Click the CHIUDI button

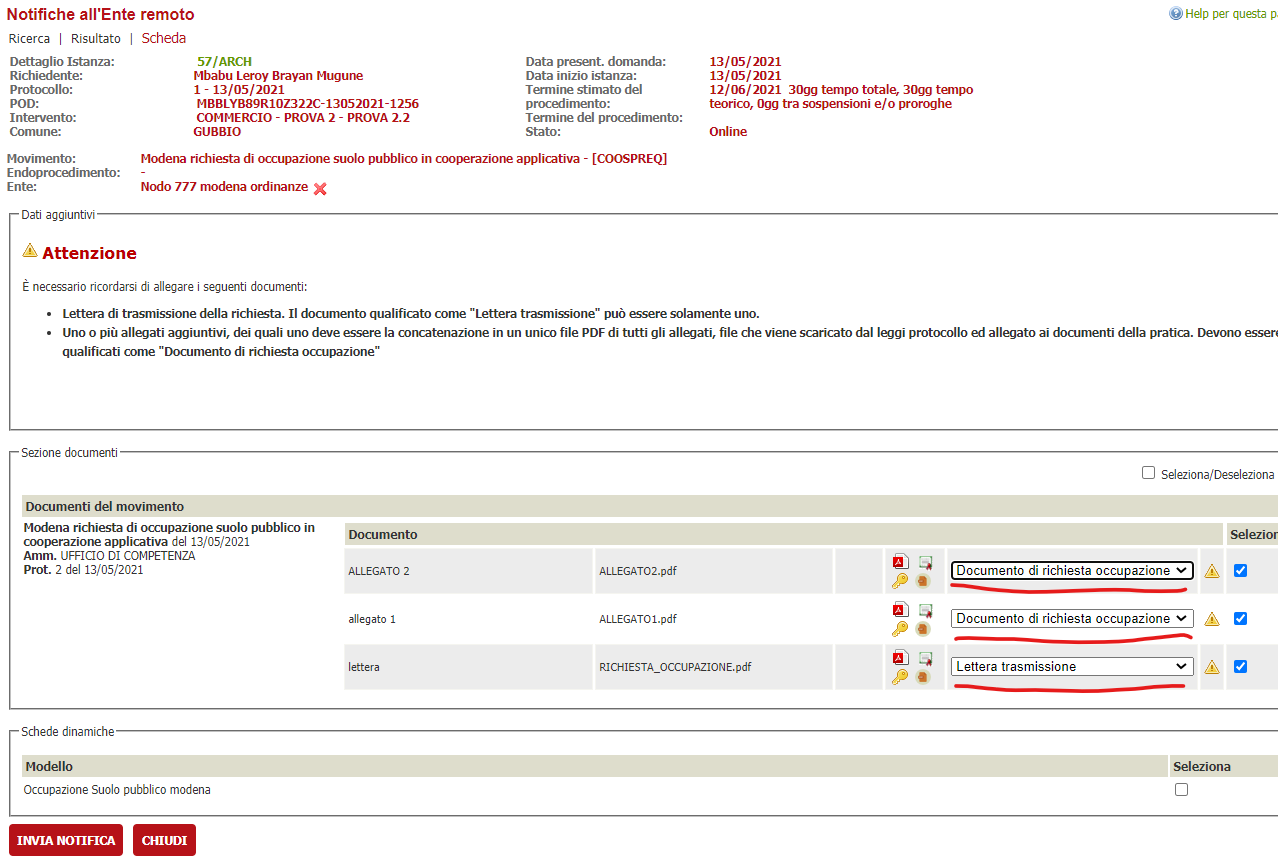(x=164, y=840)
